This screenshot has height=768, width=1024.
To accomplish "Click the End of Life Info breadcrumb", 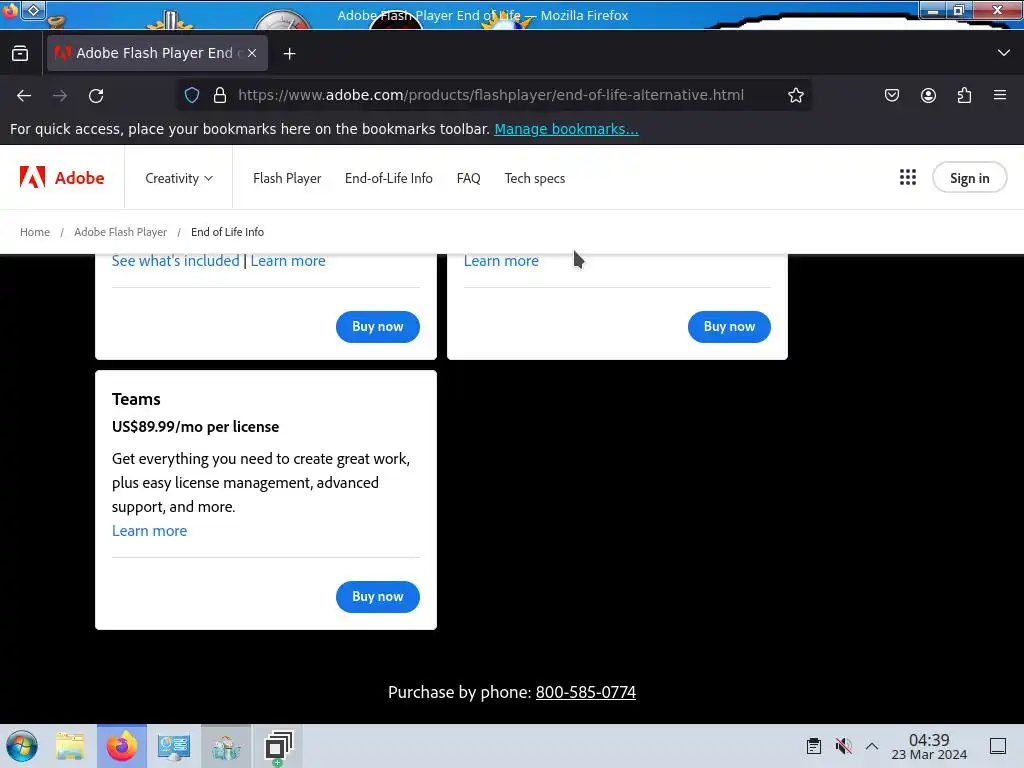I will (227, 232).
